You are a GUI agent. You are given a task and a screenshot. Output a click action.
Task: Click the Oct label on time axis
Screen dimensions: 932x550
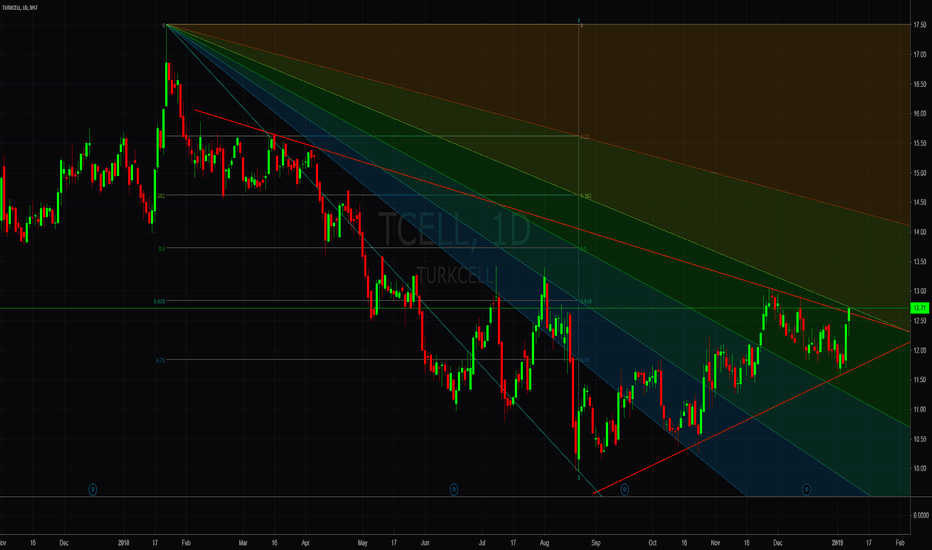pos(653,543)
